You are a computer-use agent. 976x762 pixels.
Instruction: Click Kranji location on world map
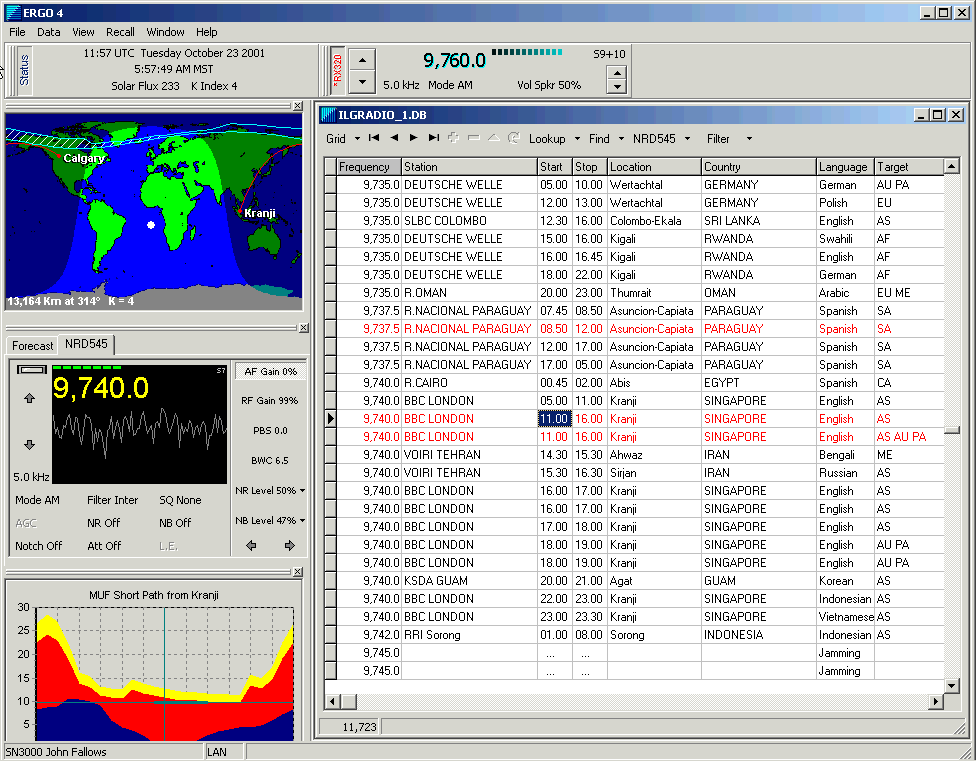point(240,212)
